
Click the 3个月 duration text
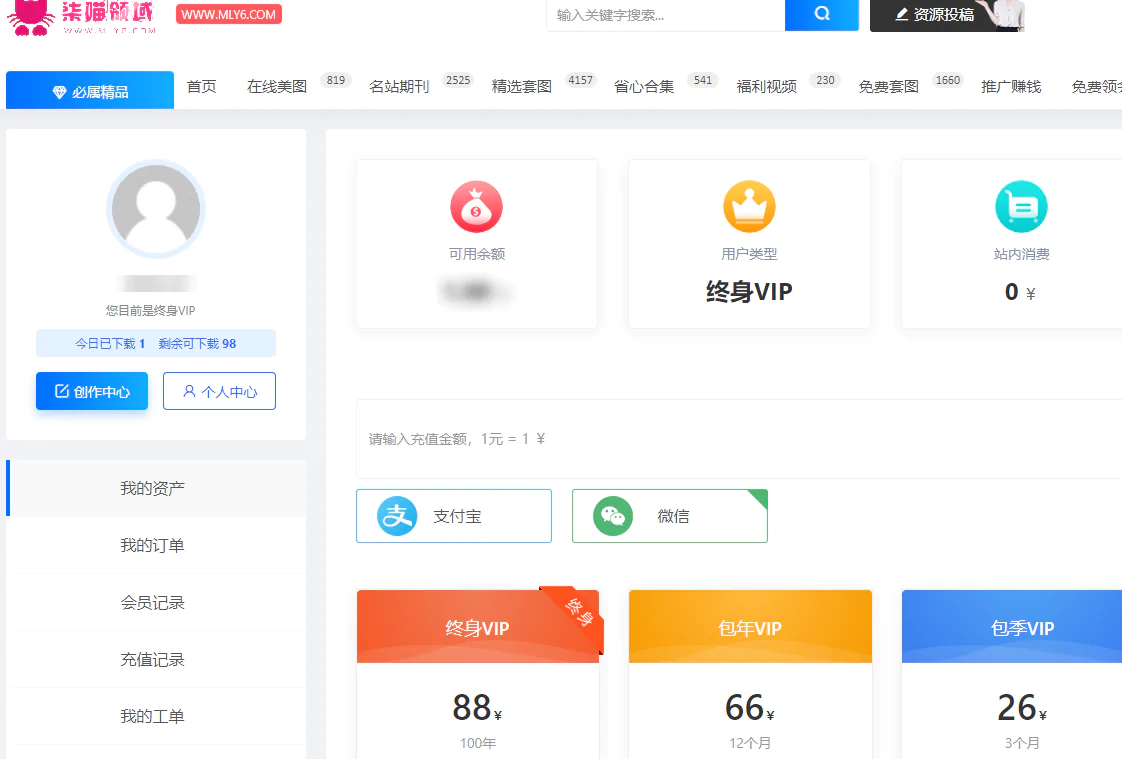click(x=1022, y=743)
